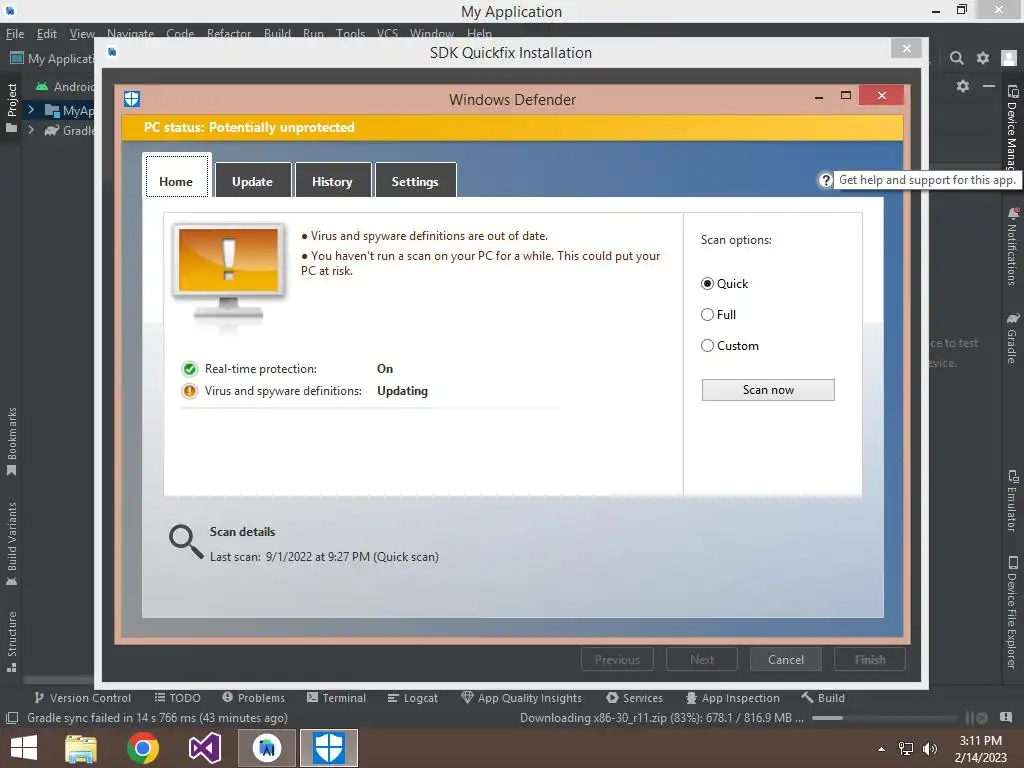1024x768 pixels.
Task: Open the TODO tool window
Action: (x=177, y=698)
